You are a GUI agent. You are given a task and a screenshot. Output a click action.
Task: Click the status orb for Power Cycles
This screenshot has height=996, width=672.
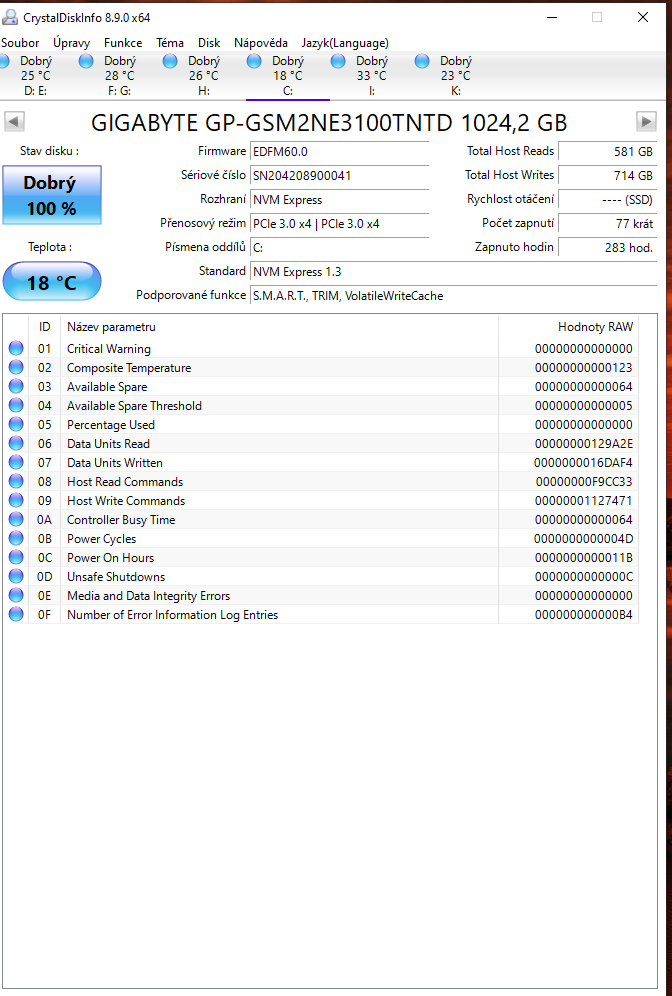[16, 539]
